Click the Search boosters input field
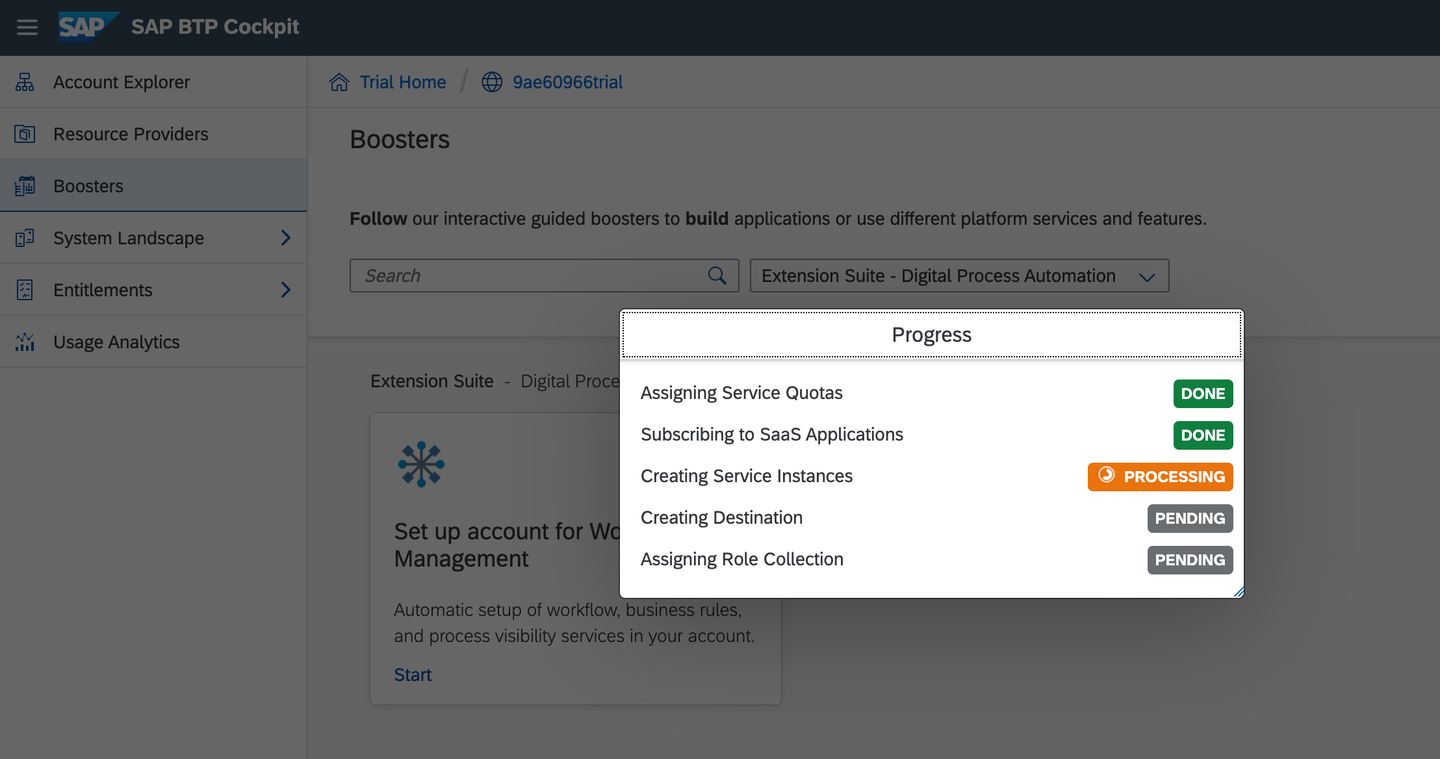This screenshot has width=1440, height=759. pyautogui.click(x=544, y=276)
